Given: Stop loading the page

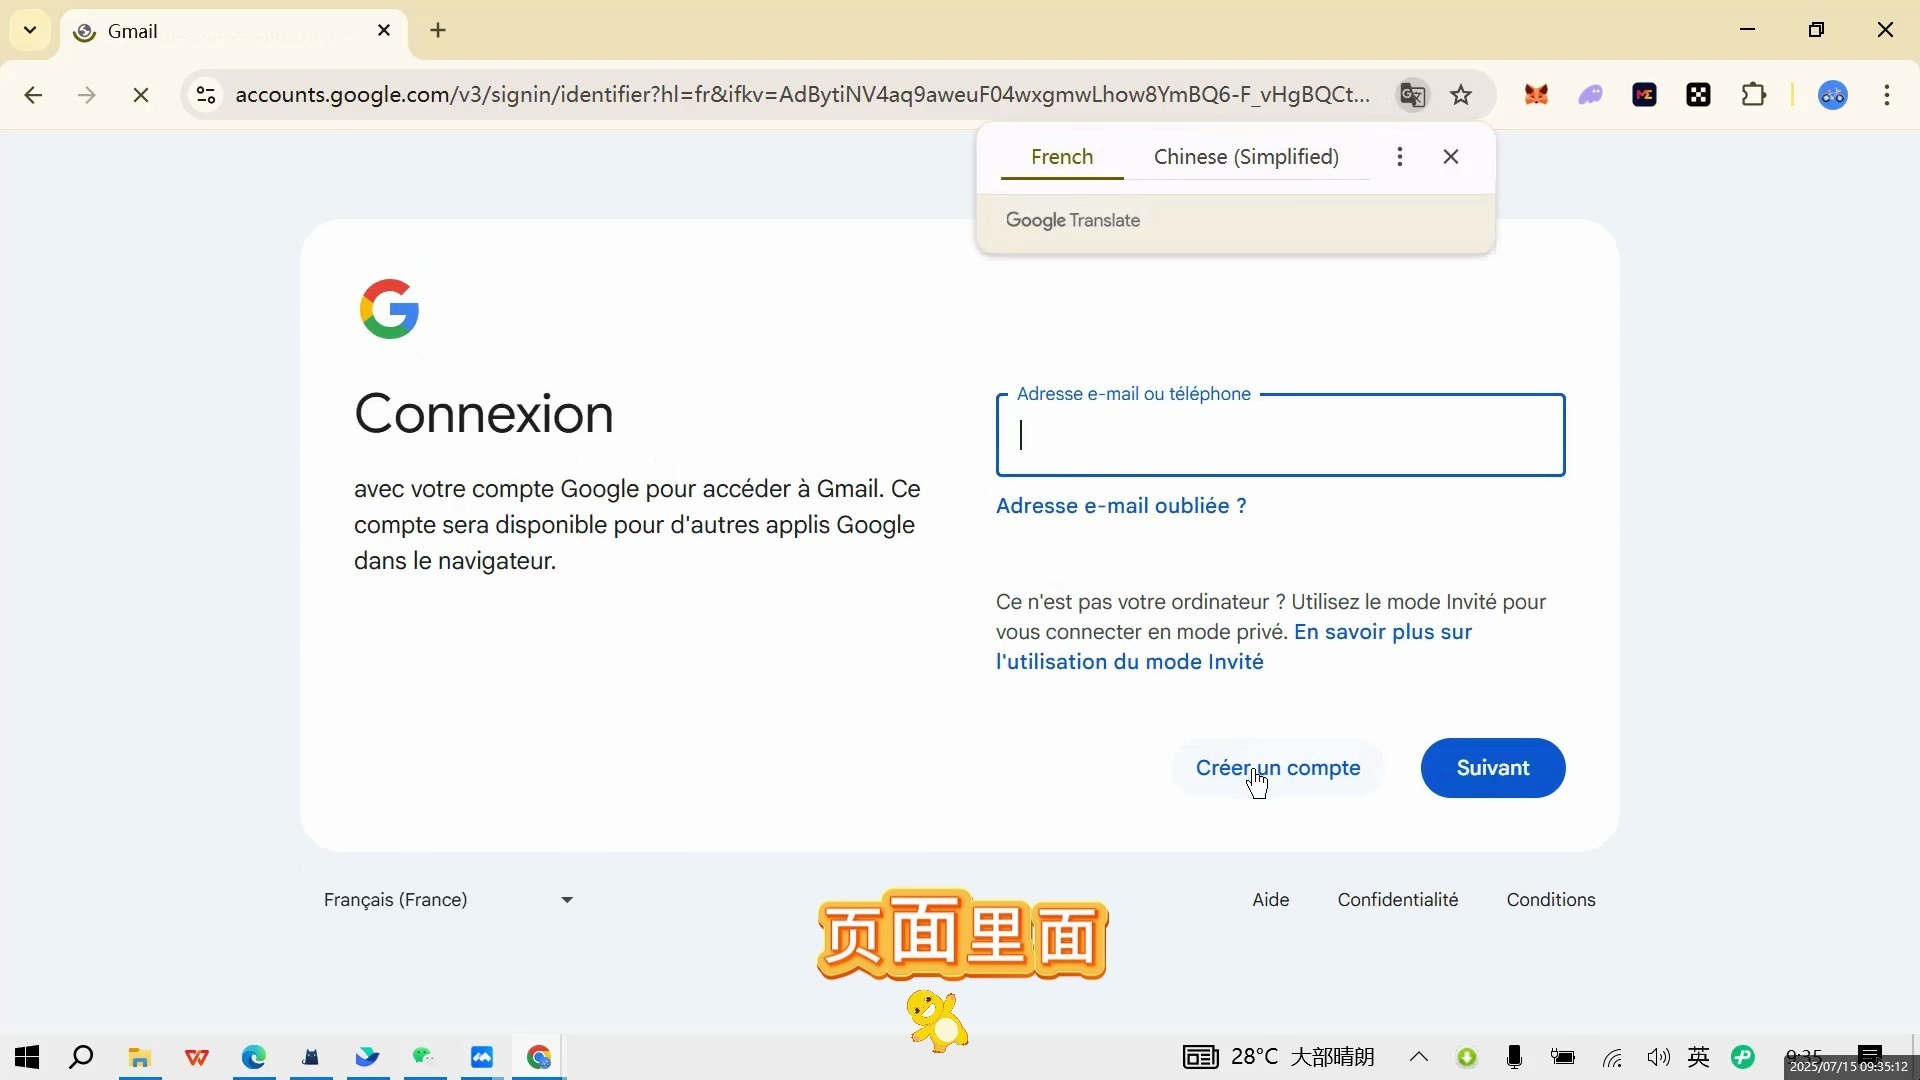Looking at the screenshot, I should [141, 95].
